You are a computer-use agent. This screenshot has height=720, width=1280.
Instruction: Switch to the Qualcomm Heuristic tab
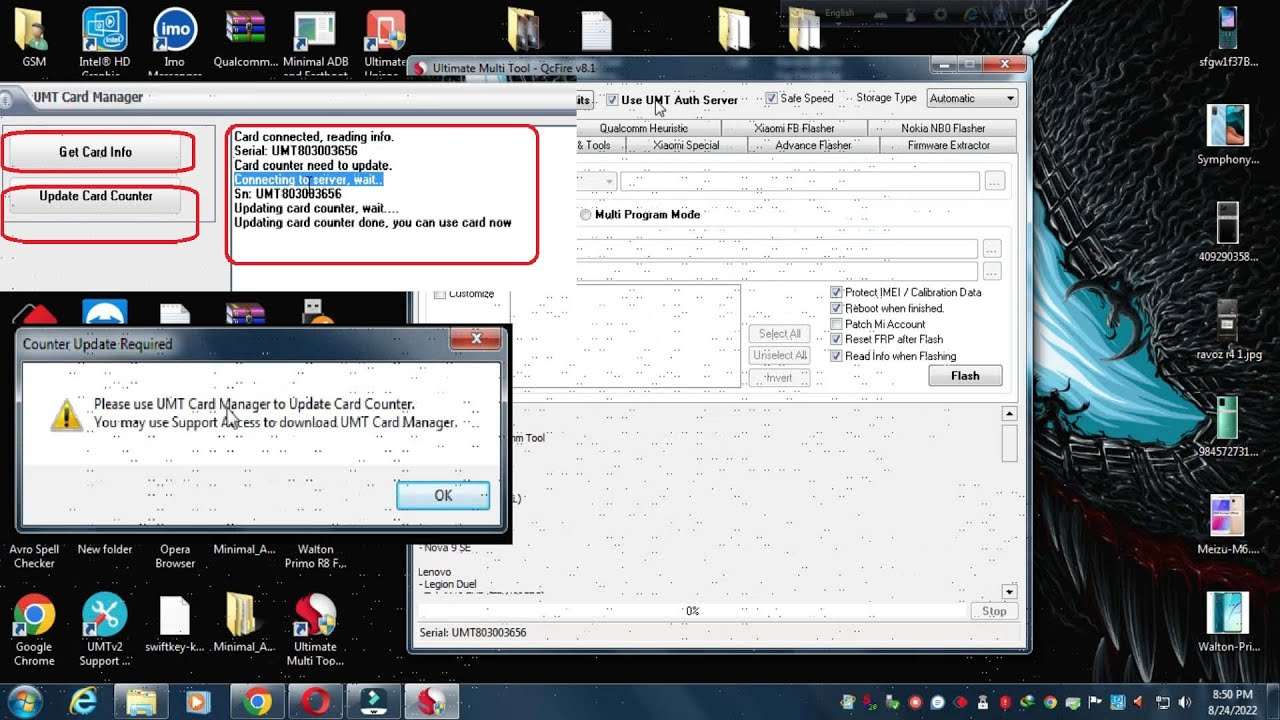click(x=644, y=128)
